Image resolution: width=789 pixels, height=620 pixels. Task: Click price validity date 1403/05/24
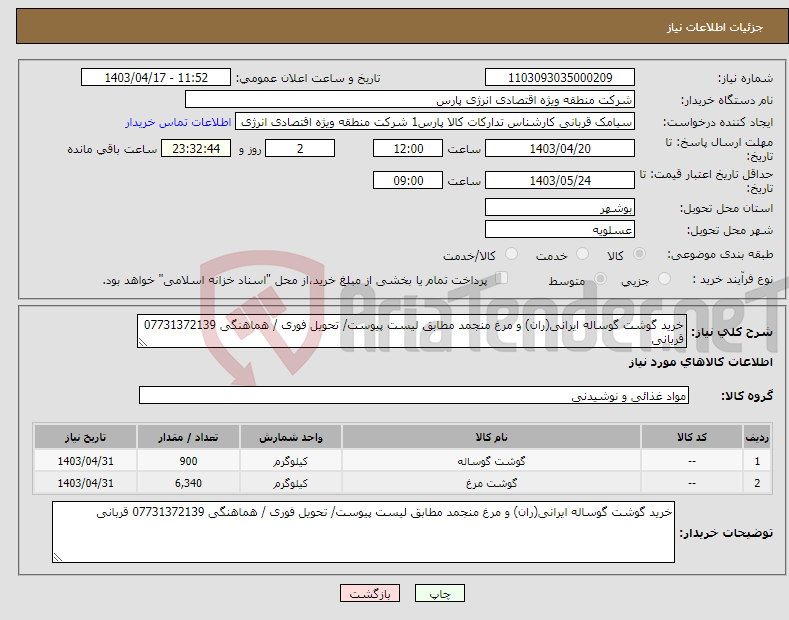click(x=560, y=180)
